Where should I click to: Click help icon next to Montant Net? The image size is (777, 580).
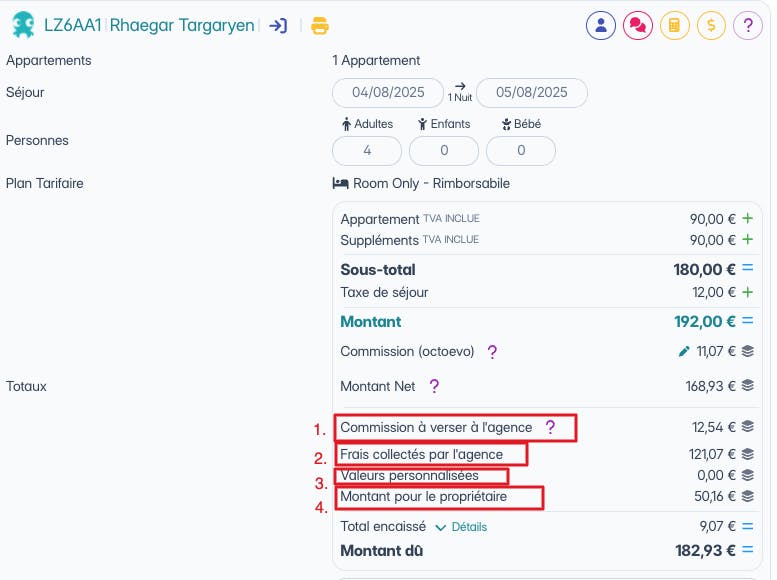point(434,386)
